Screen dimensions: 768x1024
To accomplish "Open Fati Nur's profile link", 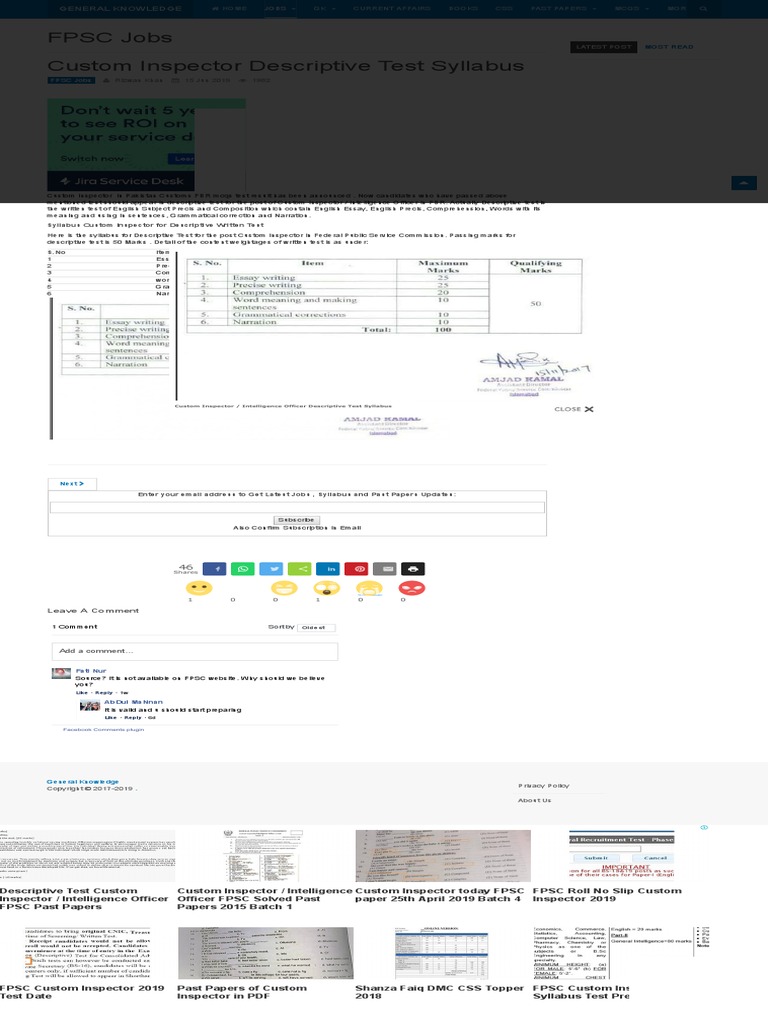I will 91,671.
